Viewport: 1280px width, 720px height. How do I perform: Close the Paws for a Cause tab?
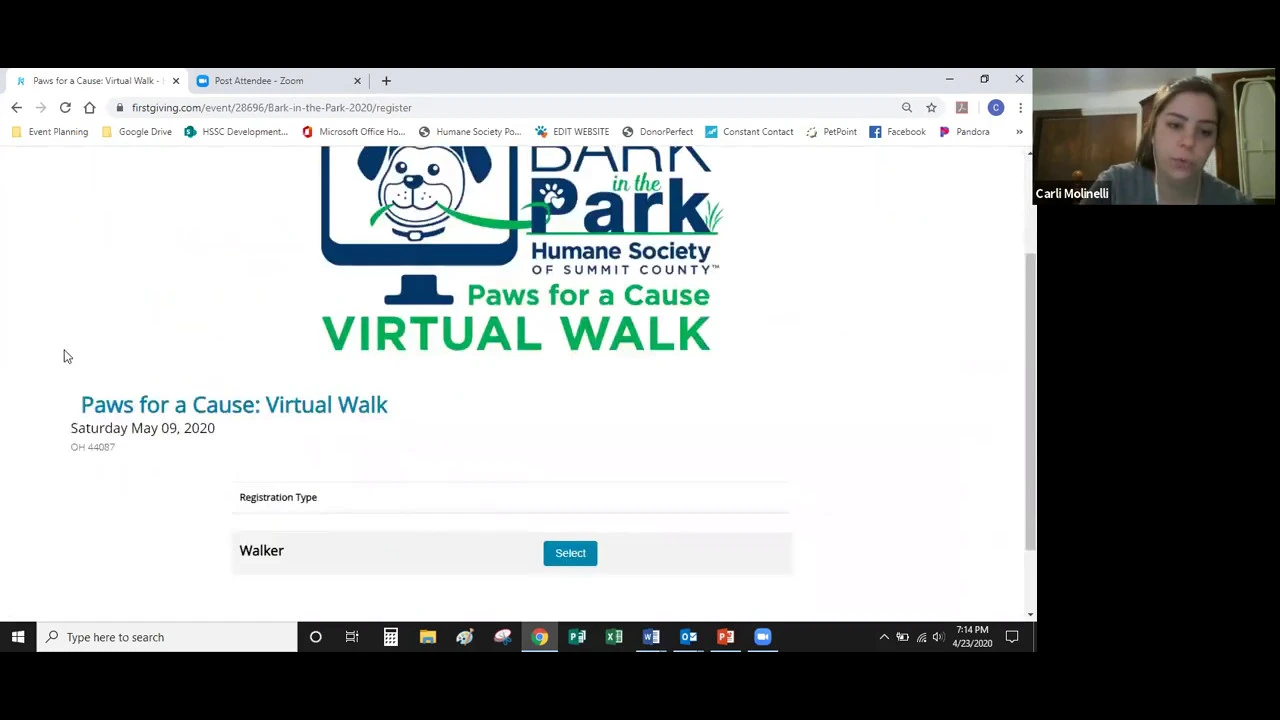pos(176,80)
